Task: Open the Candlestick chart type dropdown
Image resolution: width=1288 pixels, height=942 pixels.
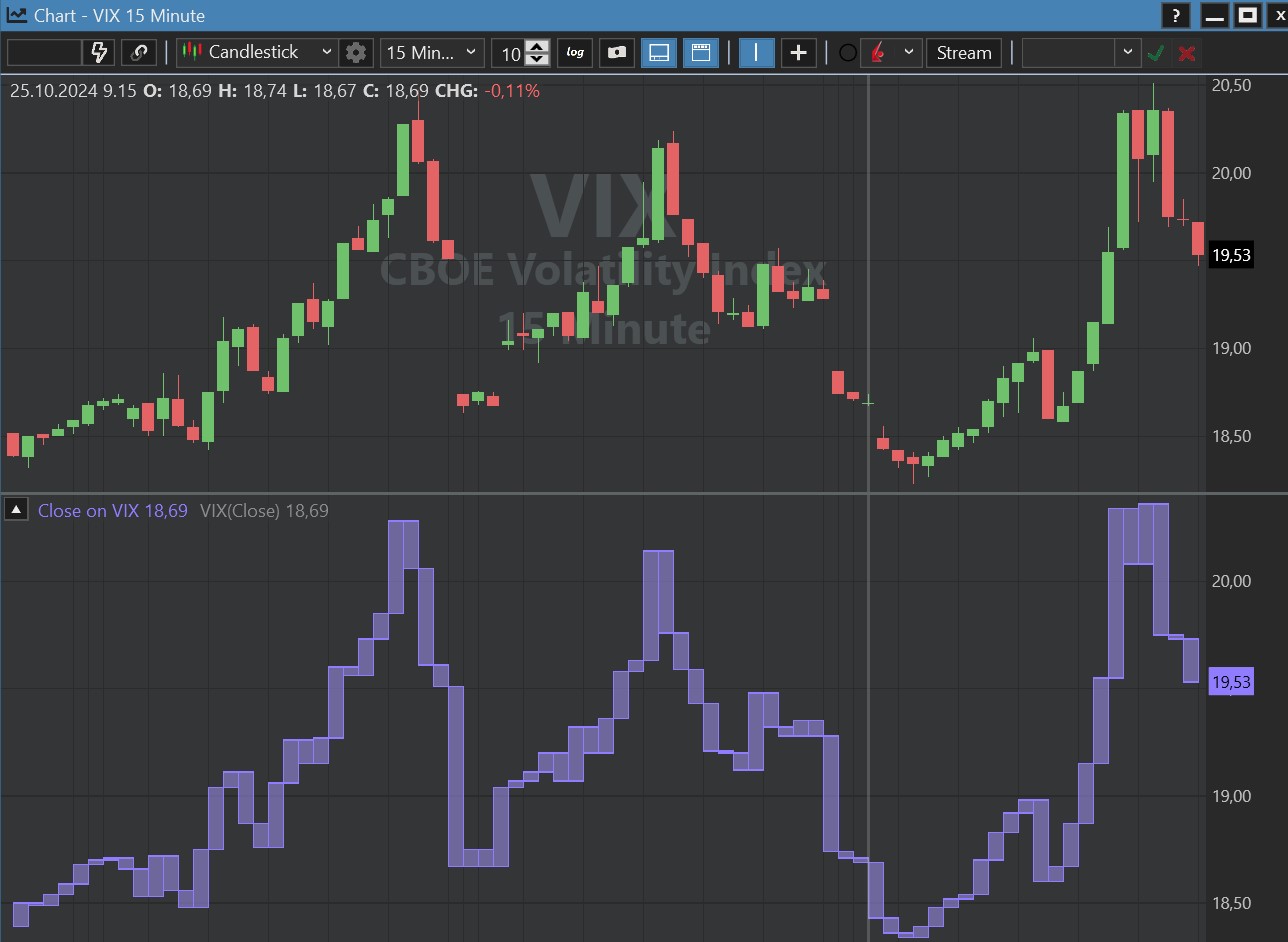Action: click(x=258, y=52)
